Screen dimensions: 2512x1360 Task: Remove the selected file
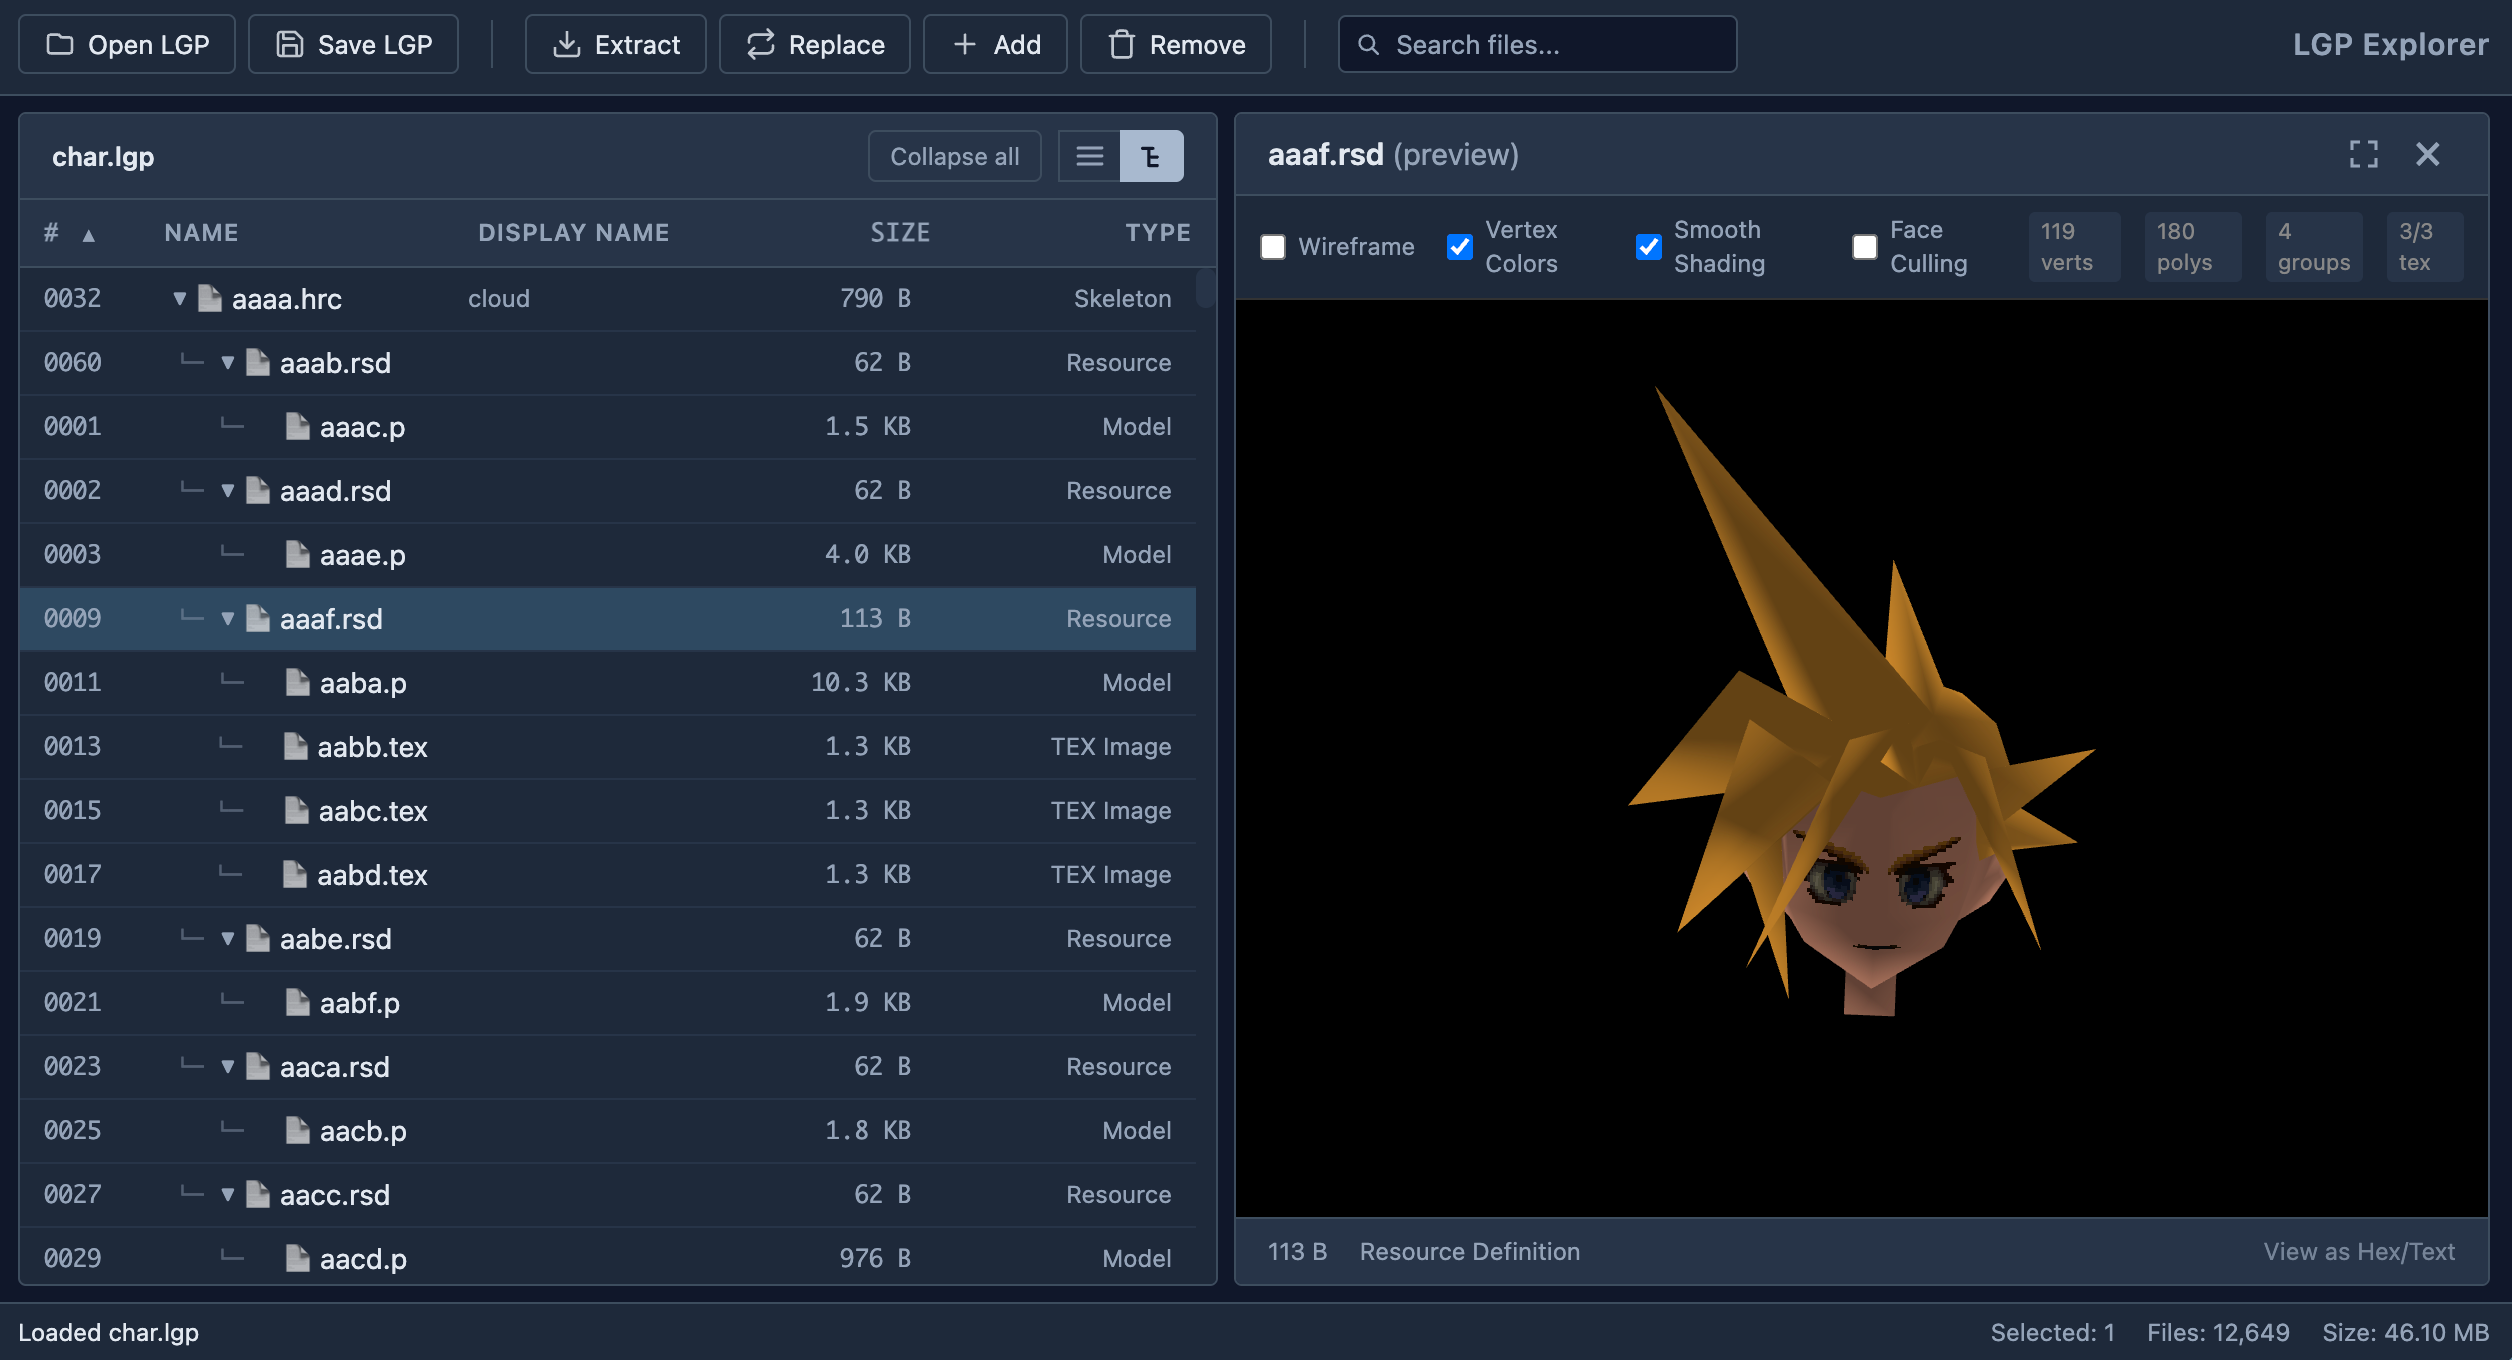[x=1175, y=44]
